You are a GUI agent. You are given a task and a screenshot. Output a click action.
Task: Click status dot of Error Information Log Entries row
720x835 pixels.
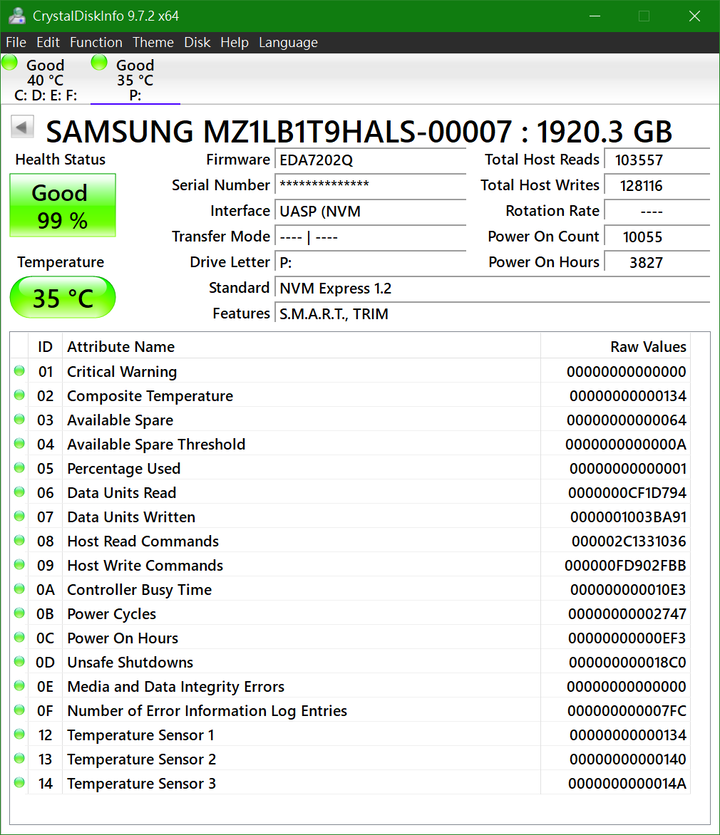click(20, 710)
